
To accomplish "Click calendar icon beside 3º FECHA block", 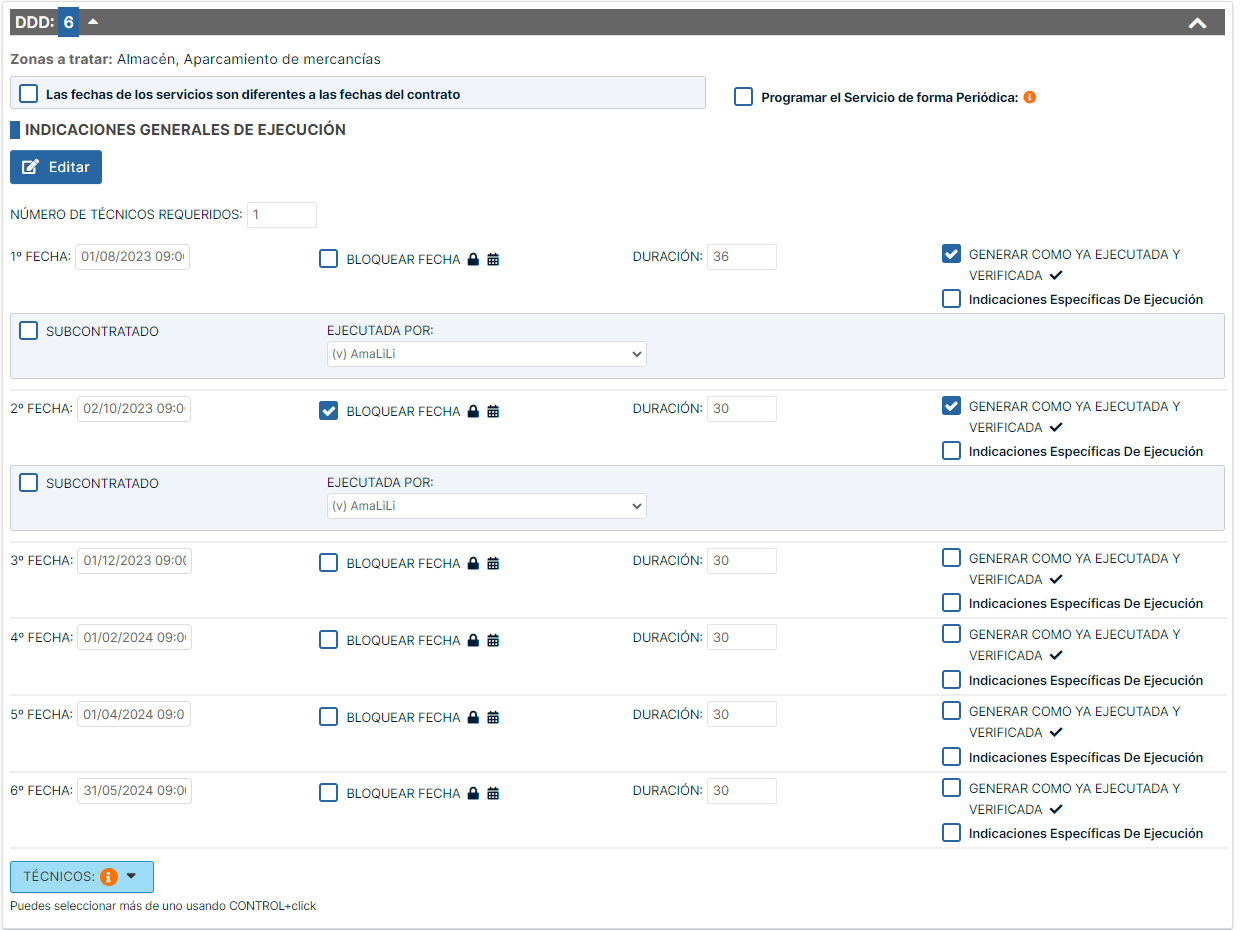I will click(493, 564).
